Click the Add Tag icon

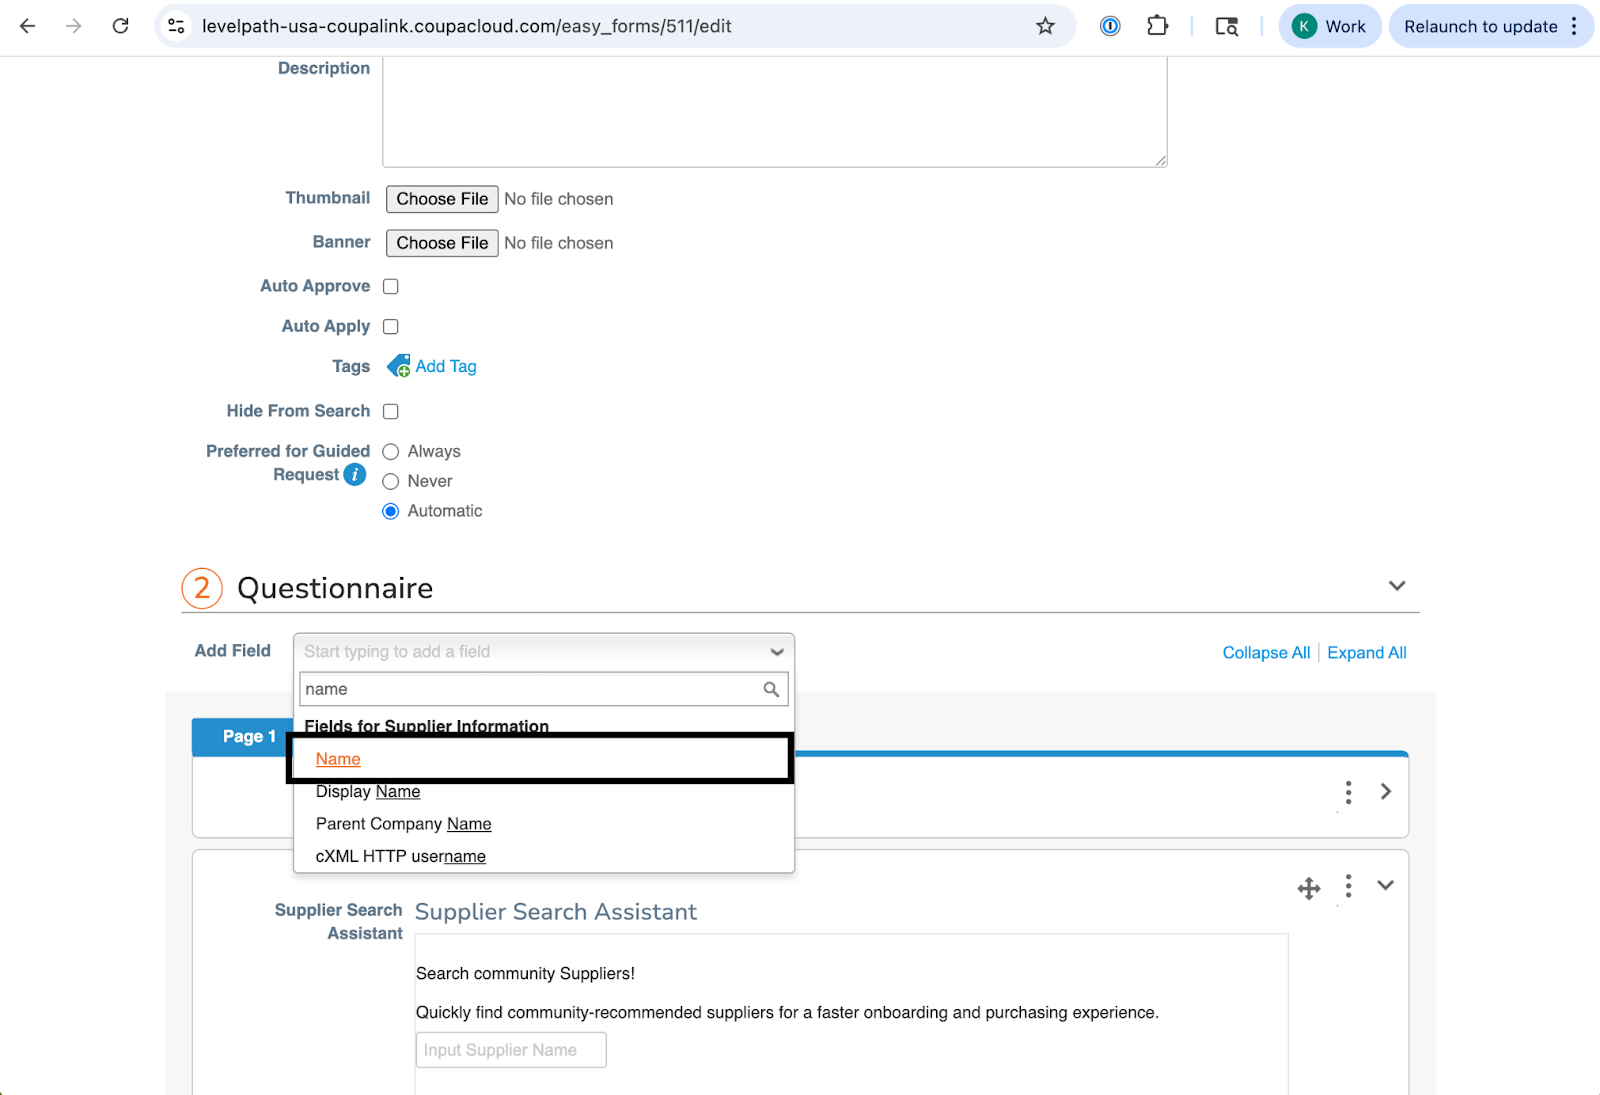[398, 366]
